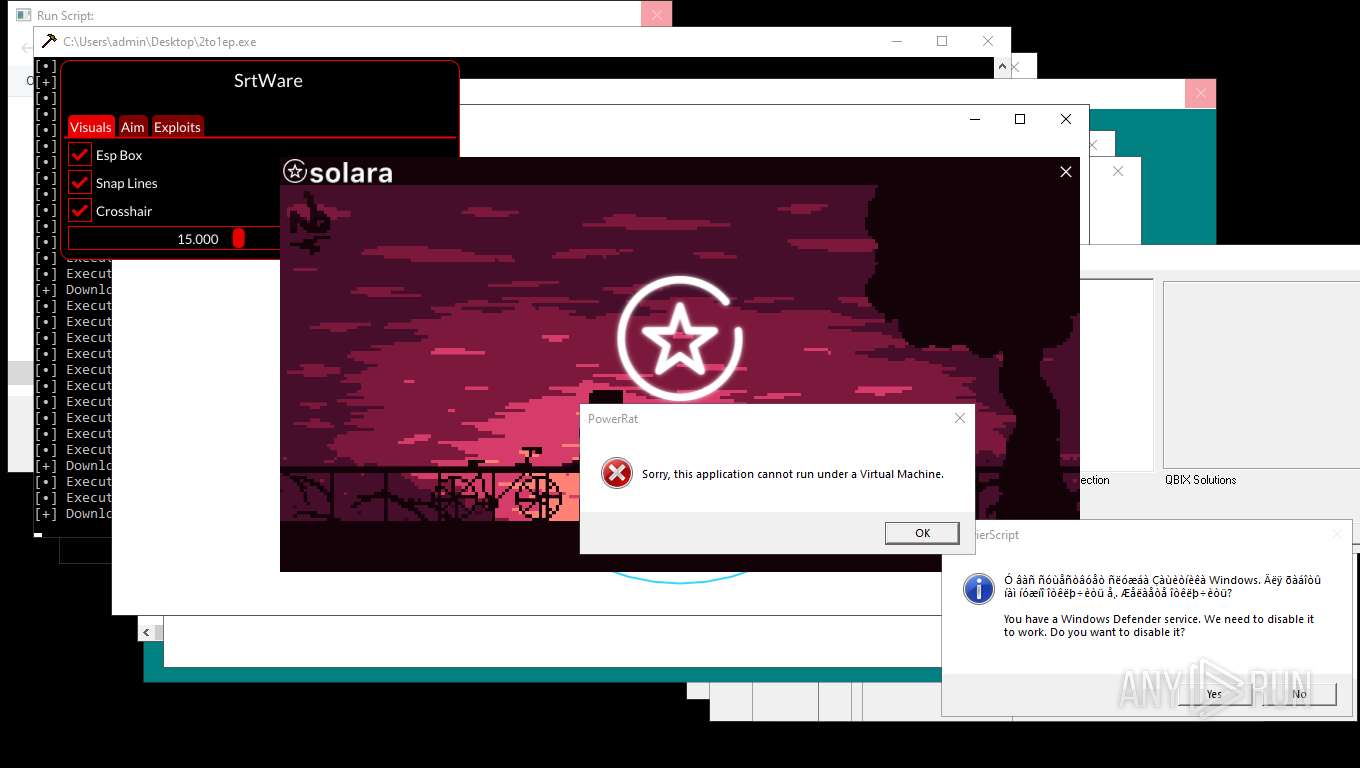Image resolution: width=1360 pixels, height=768 pixels.
Task: Click No in the Windows Defender dialog
Action: [x=1299, y=694]
